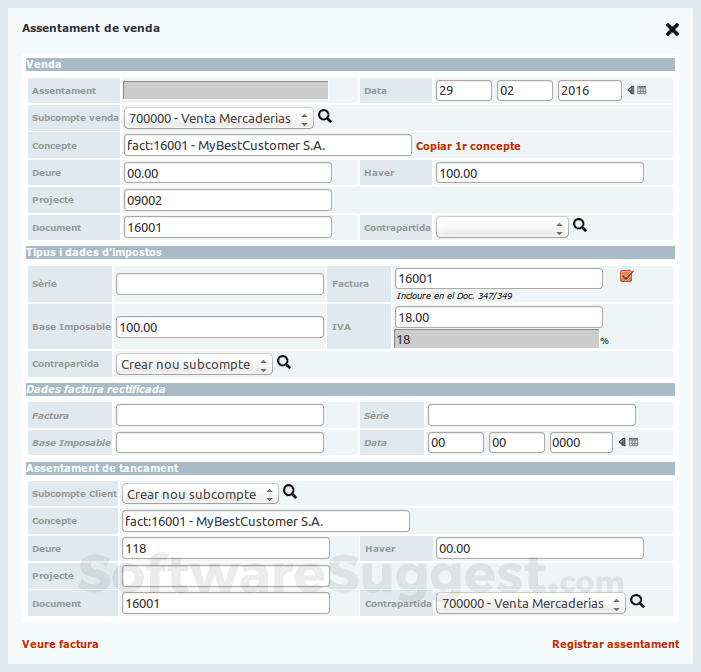The image size is (701, 672).
Task: Click the Venda Haver field 100.00
Action: [540, 173]
